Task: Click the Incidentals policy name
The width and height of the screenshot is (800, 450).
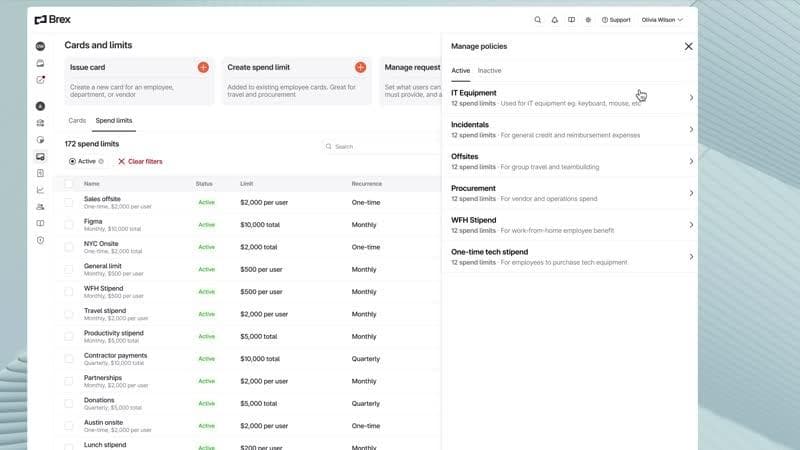Action: coord(469,124)
